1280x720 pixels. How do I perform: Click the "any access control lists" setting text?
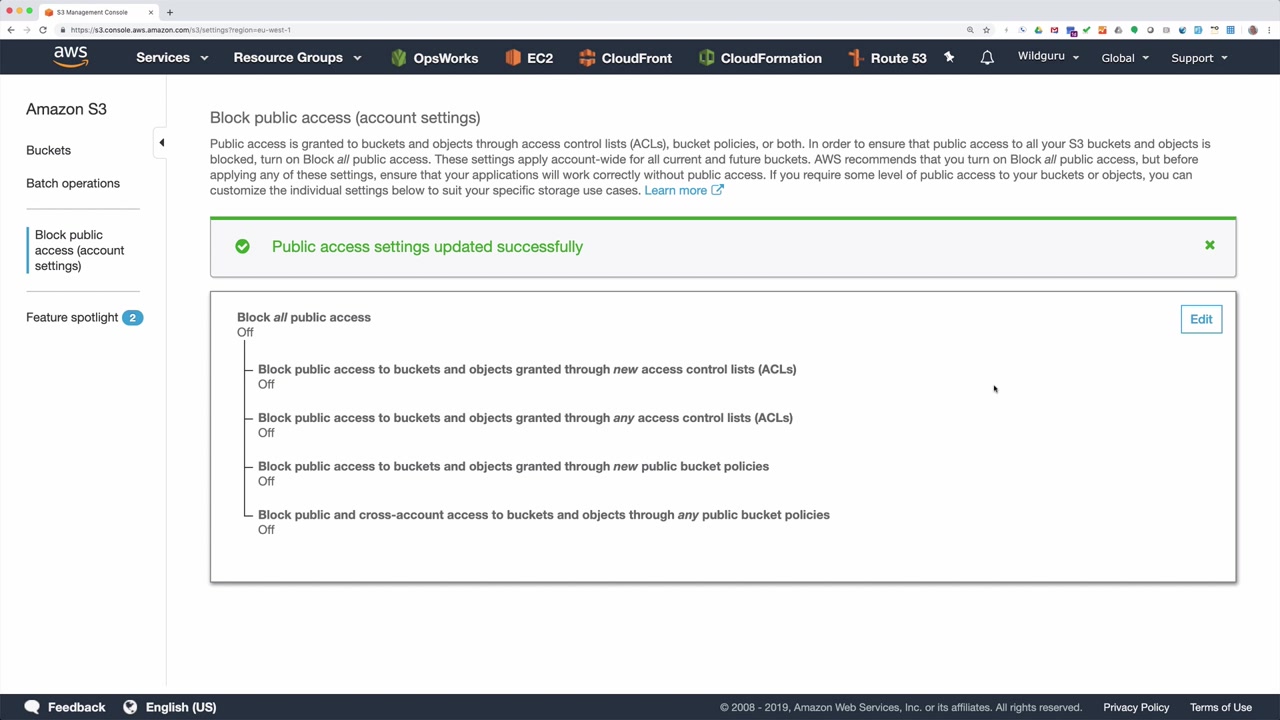tap(525, 418)
